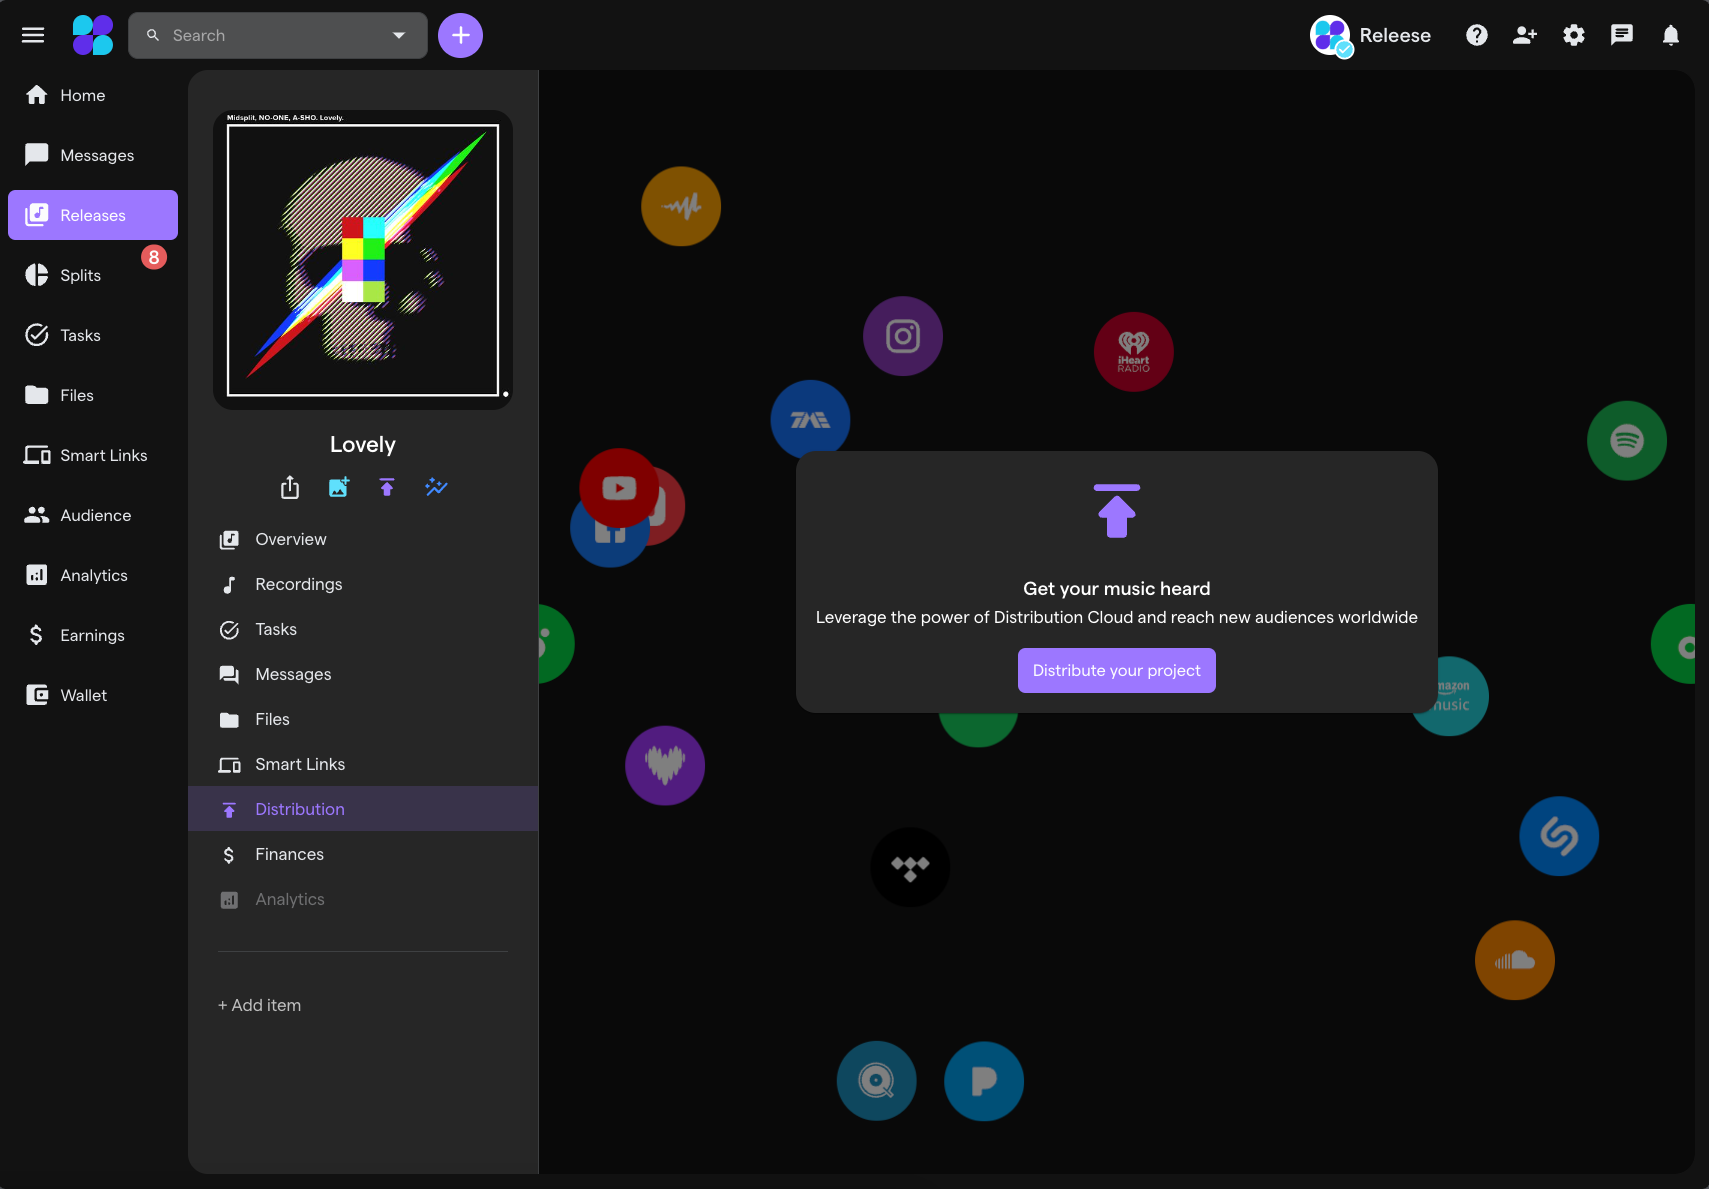The width and height of the screenshot is (1709, 1189).
Task: Open Files in the main sidebar
Action: click(x=93, y=395)
